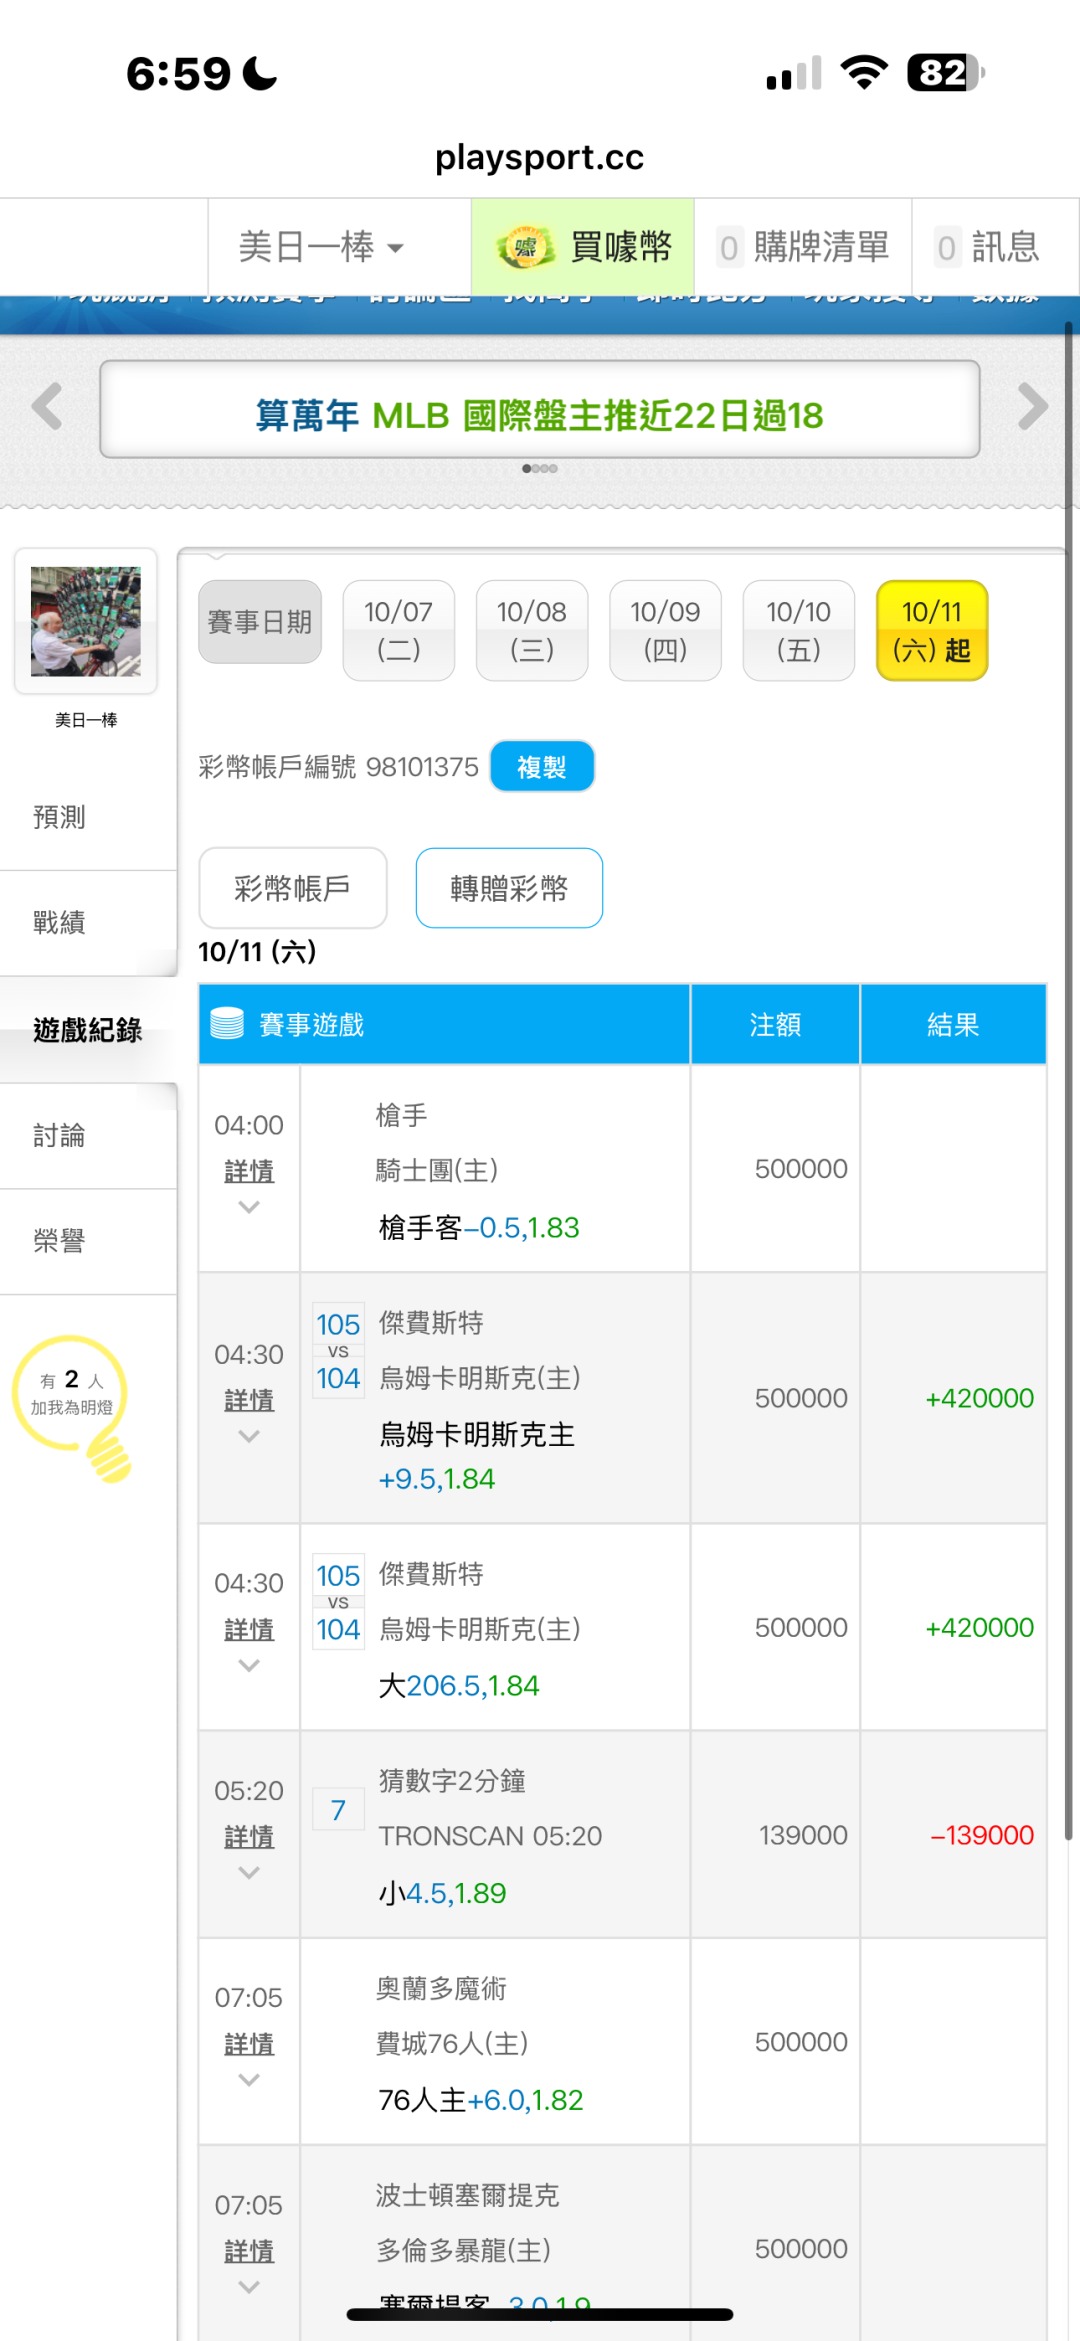
Task: Click the 轉贈彩幣 button
Action: click(509, 888)
